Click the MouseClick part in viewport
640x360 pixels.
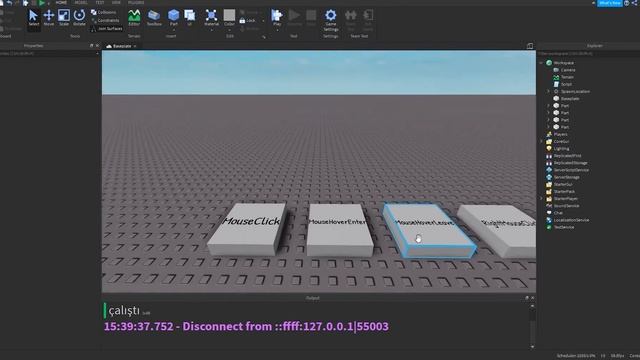[x=247, y=229]
